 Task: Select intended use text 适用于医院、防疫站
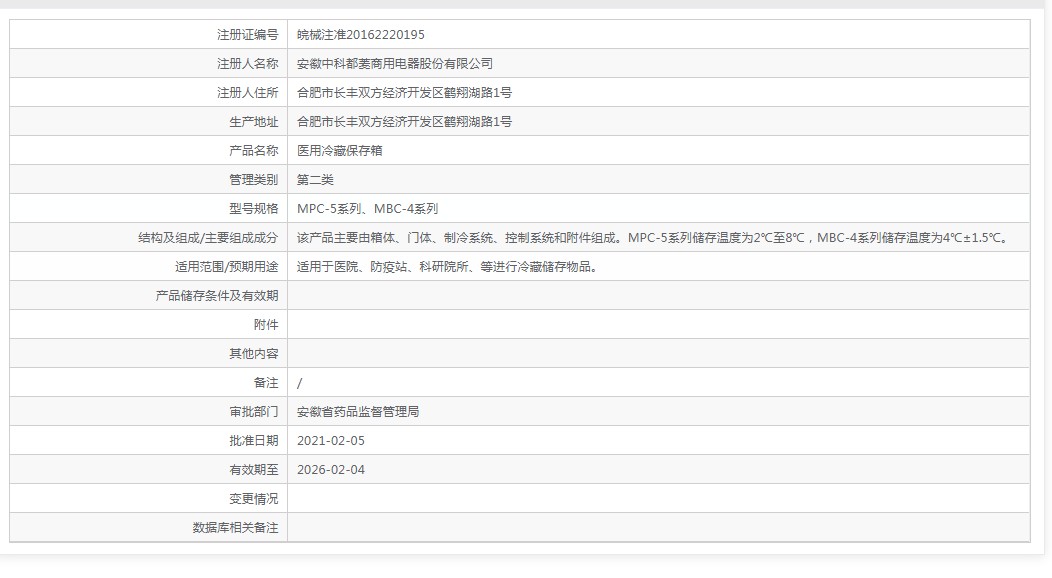coord(448,267)
